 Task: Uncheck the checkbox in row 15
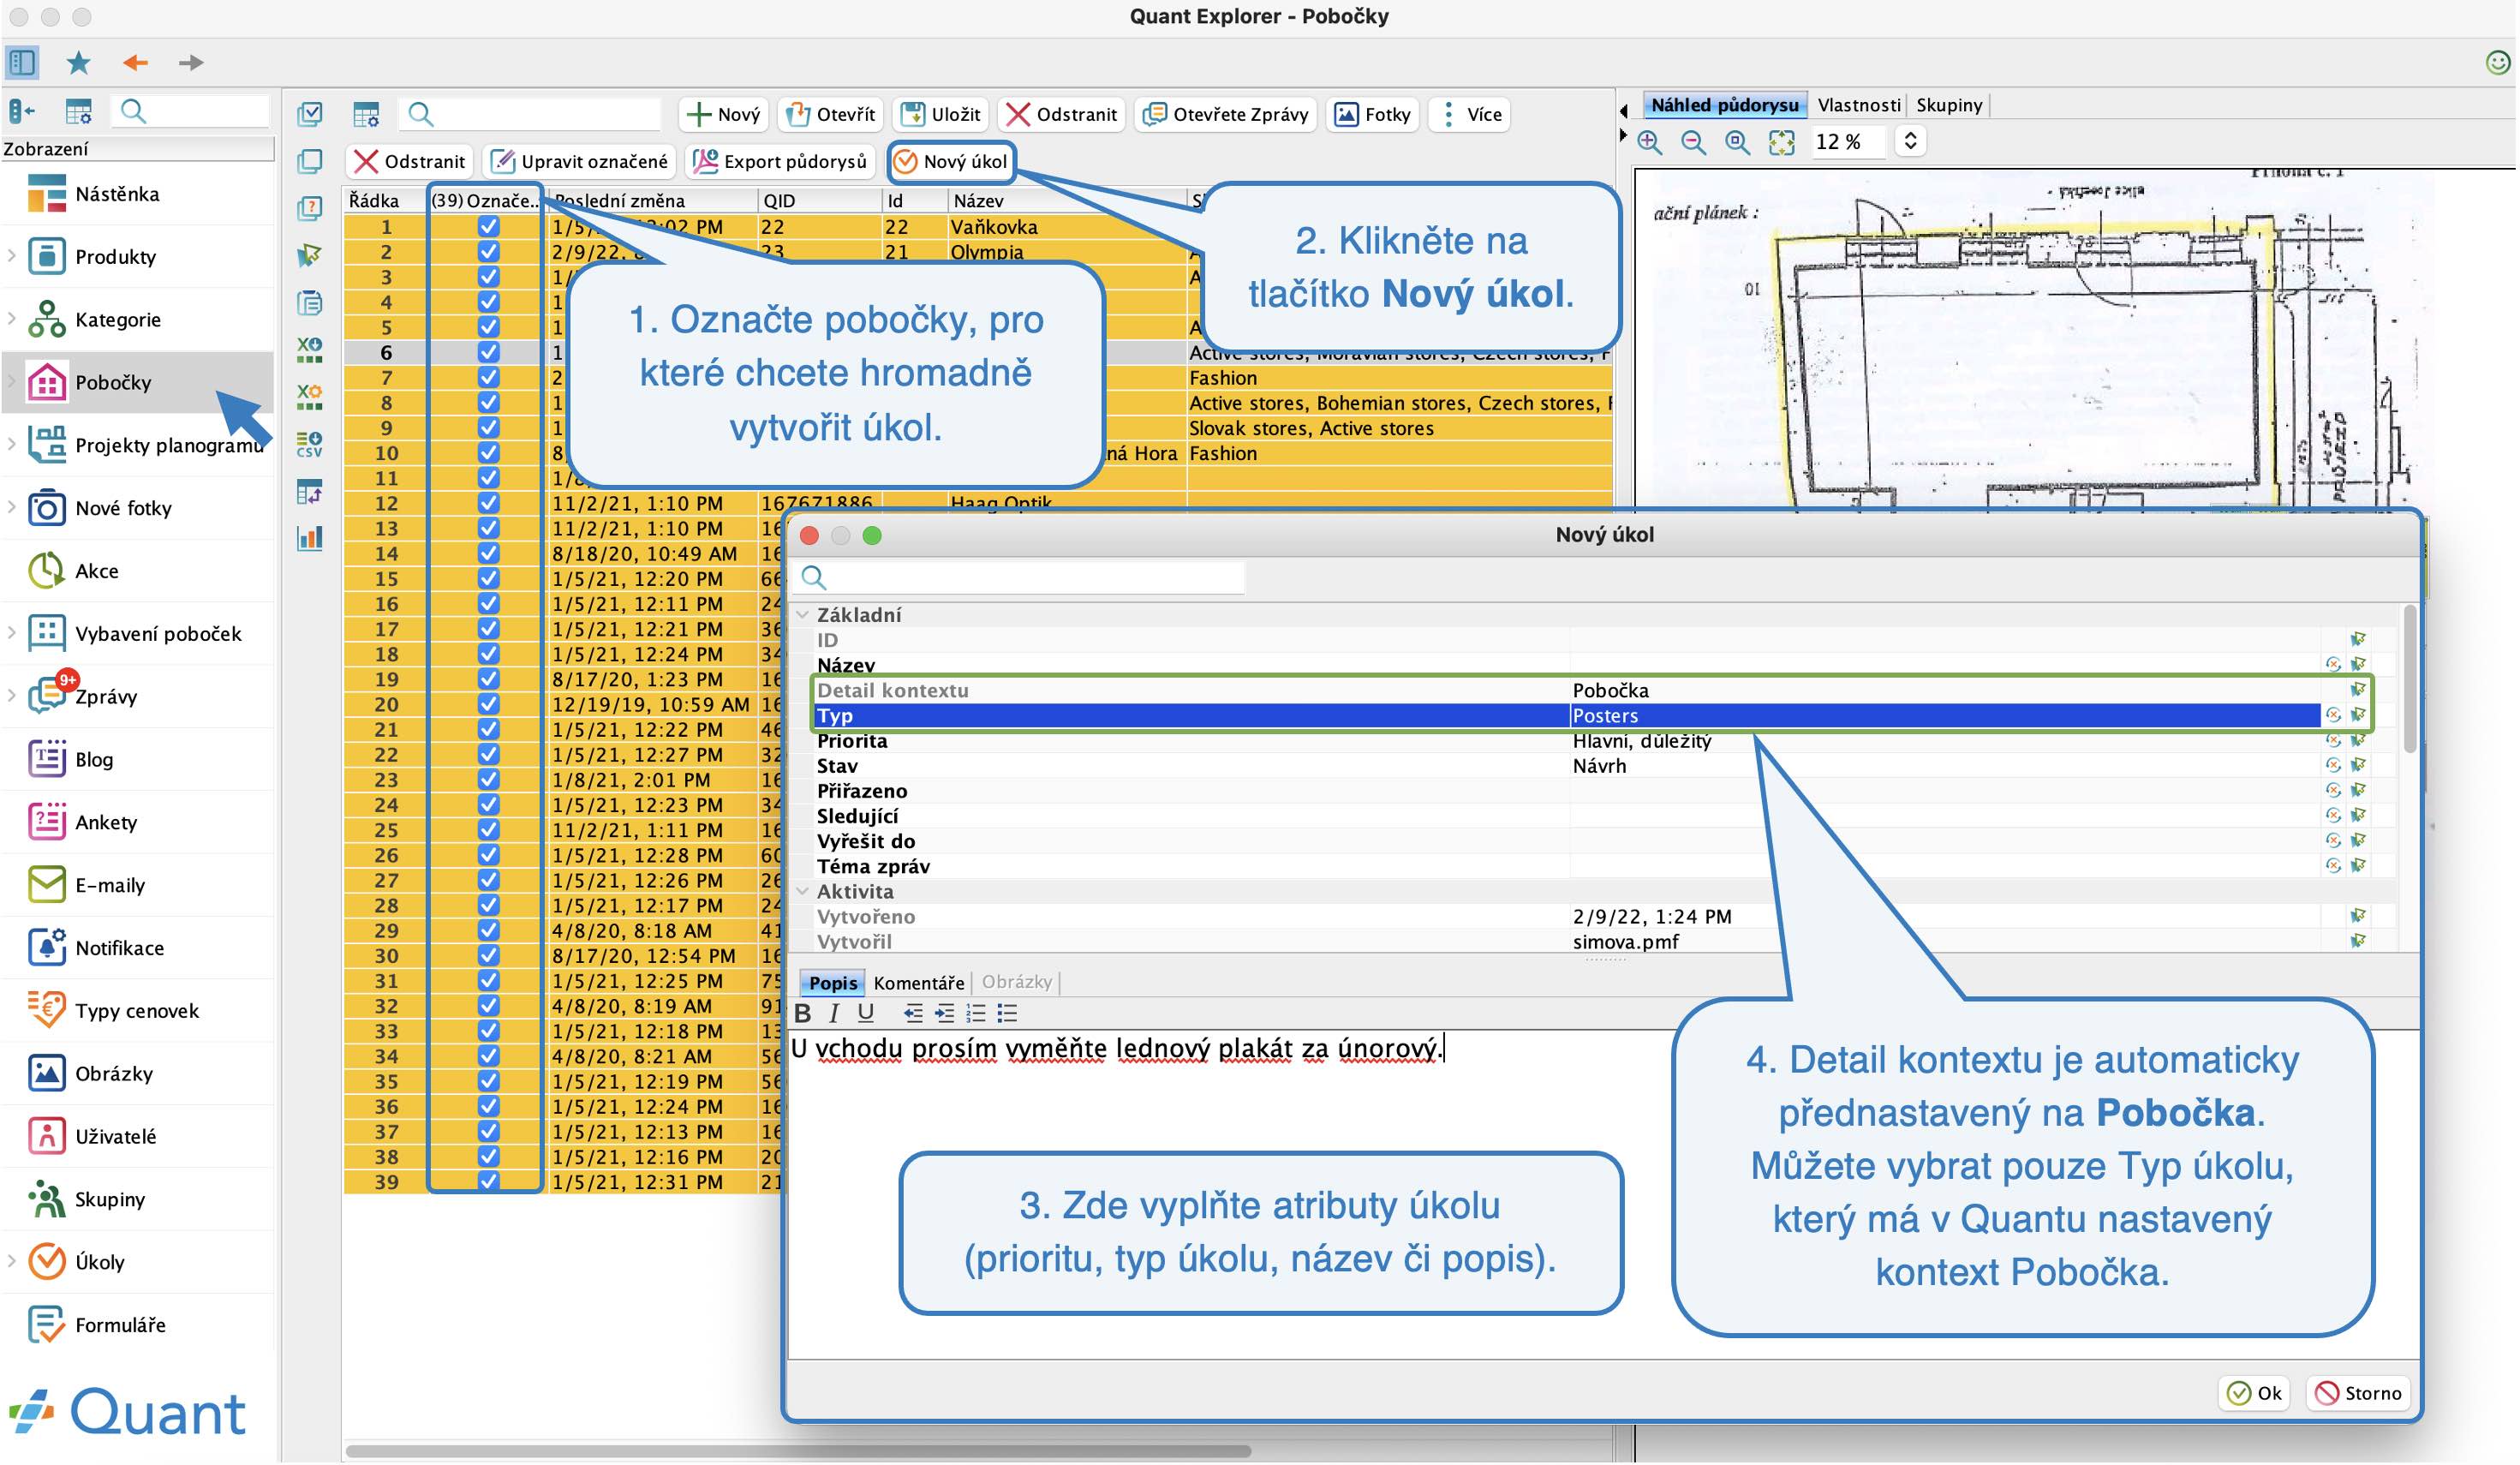pos(488,578)
